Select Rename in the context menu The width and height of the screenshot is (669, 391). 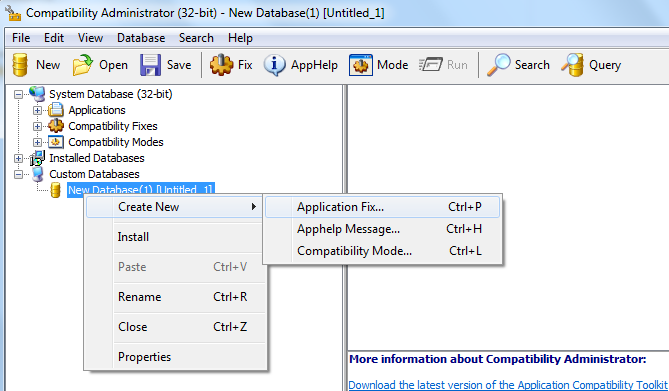pyautogui.click(x=176, y=297)
